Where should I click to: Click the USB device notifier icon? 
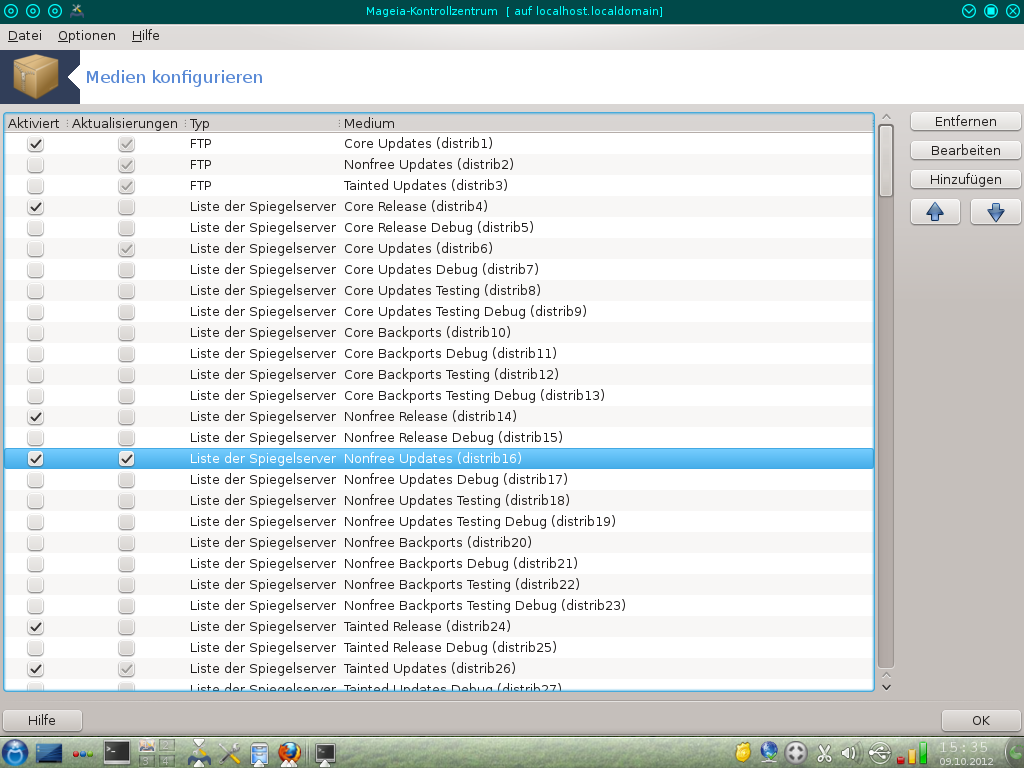[879, 752]
